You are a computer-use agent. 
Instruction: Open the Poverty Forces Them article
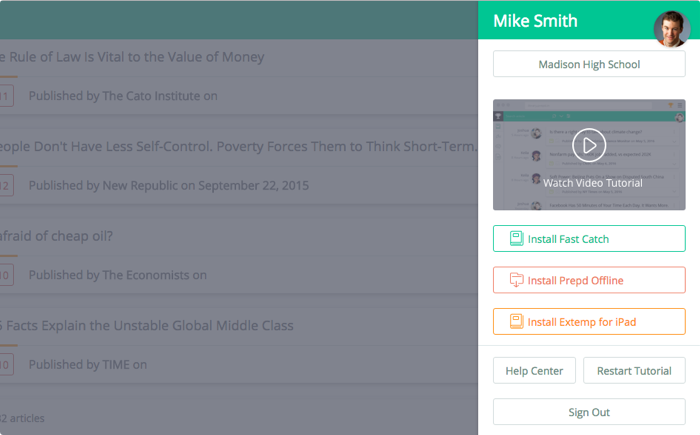[x=238, y=146]
